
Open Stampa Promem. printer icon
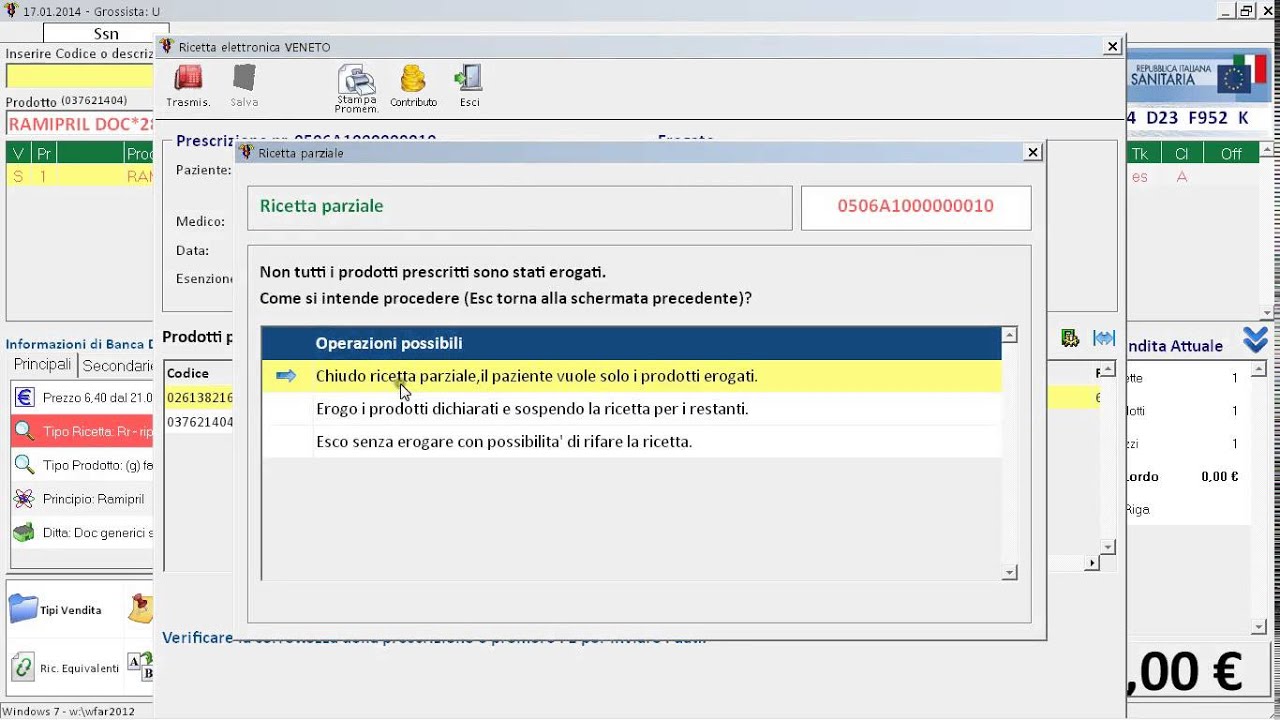356,79
